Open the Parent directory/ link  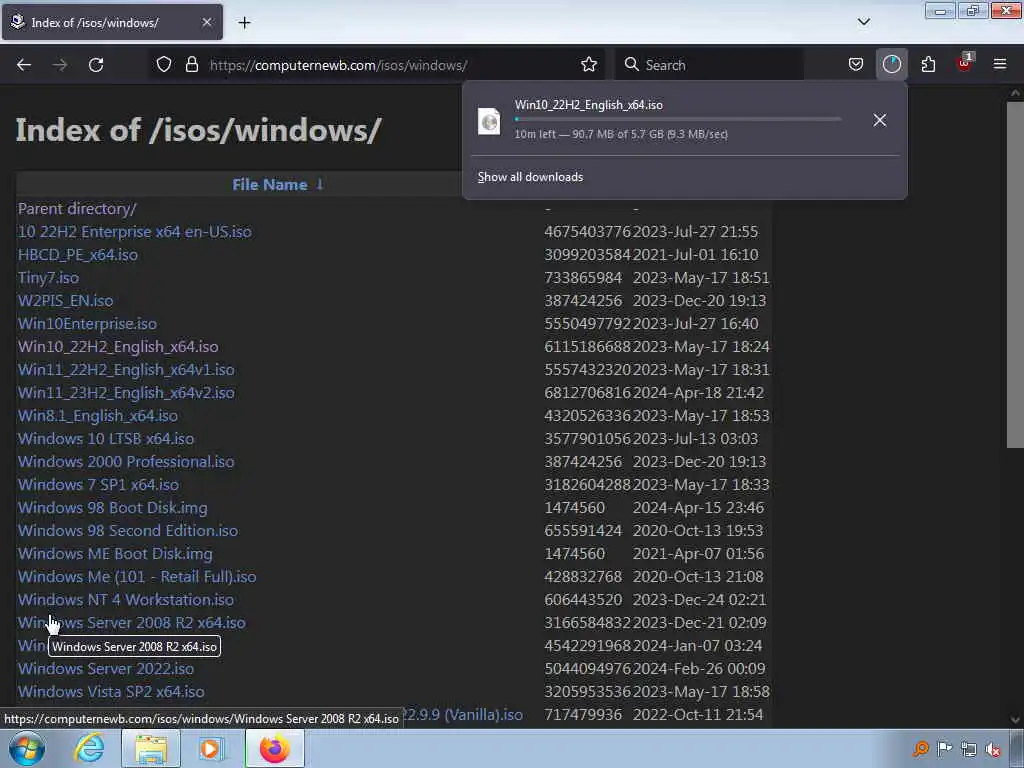[77, 209]
